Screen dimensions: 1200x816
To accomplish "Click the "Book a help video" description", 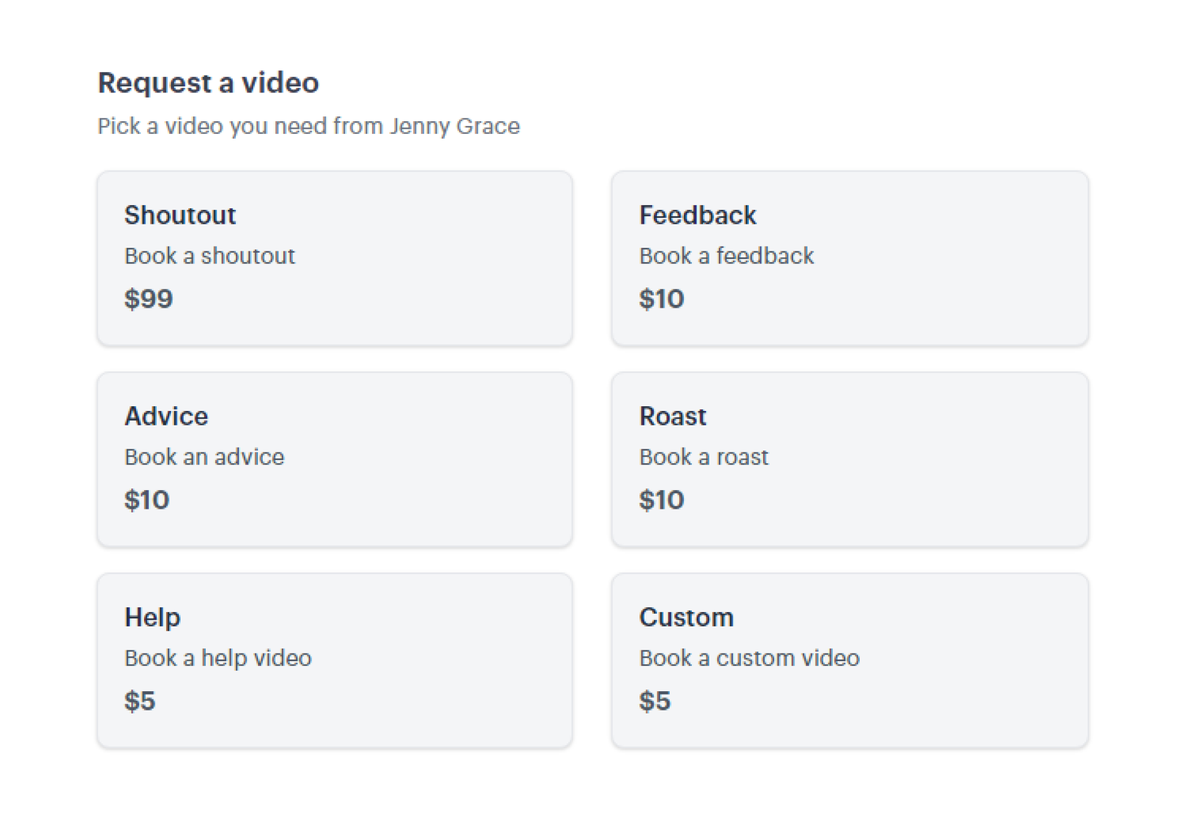I will pyautogui.click(x=218, y=658).
